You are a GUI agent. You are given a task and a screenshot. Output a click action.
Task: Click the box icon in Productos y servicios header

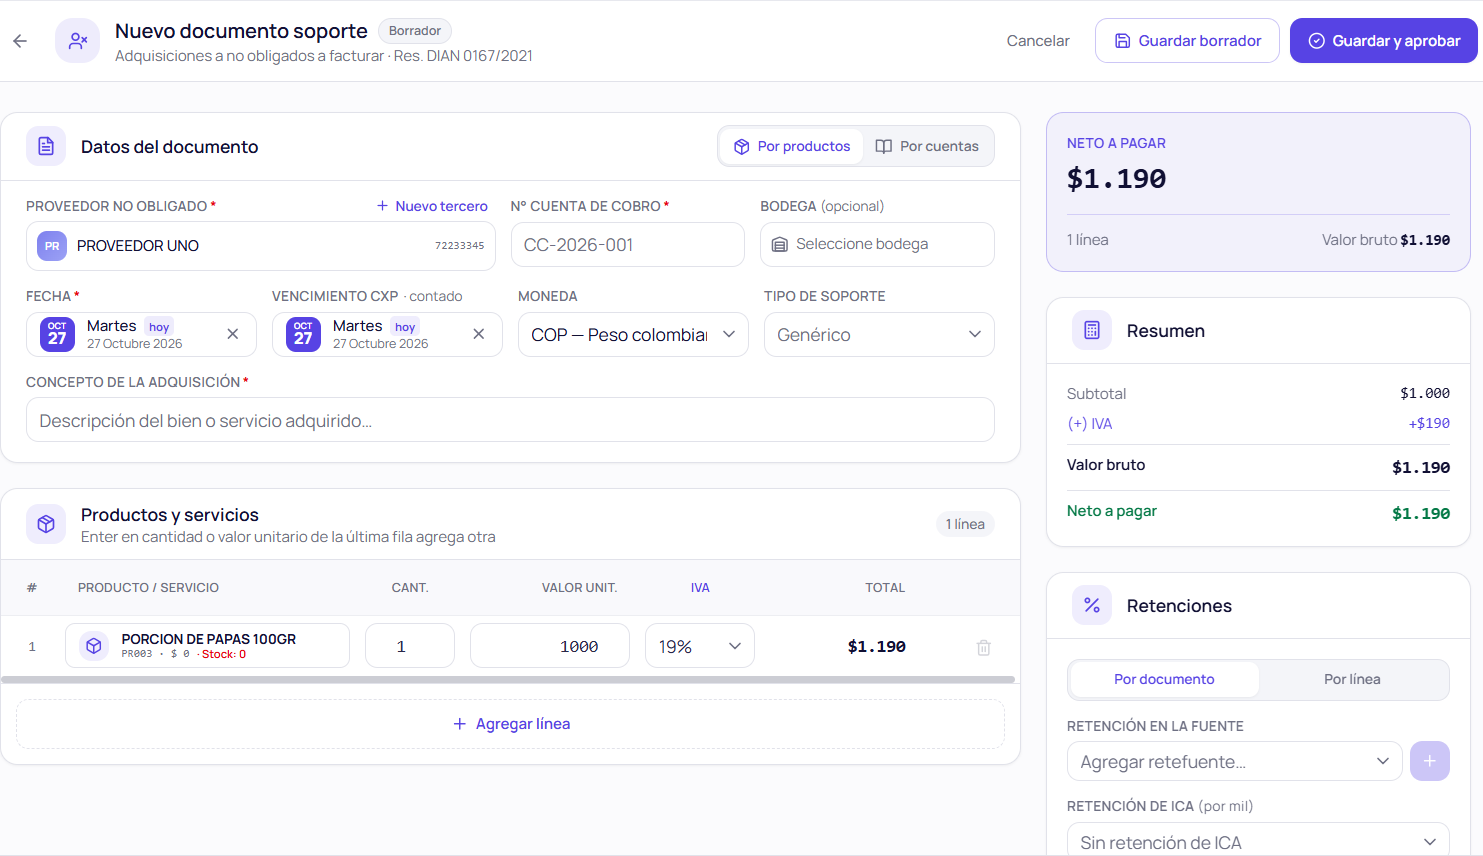pos(46,524)
